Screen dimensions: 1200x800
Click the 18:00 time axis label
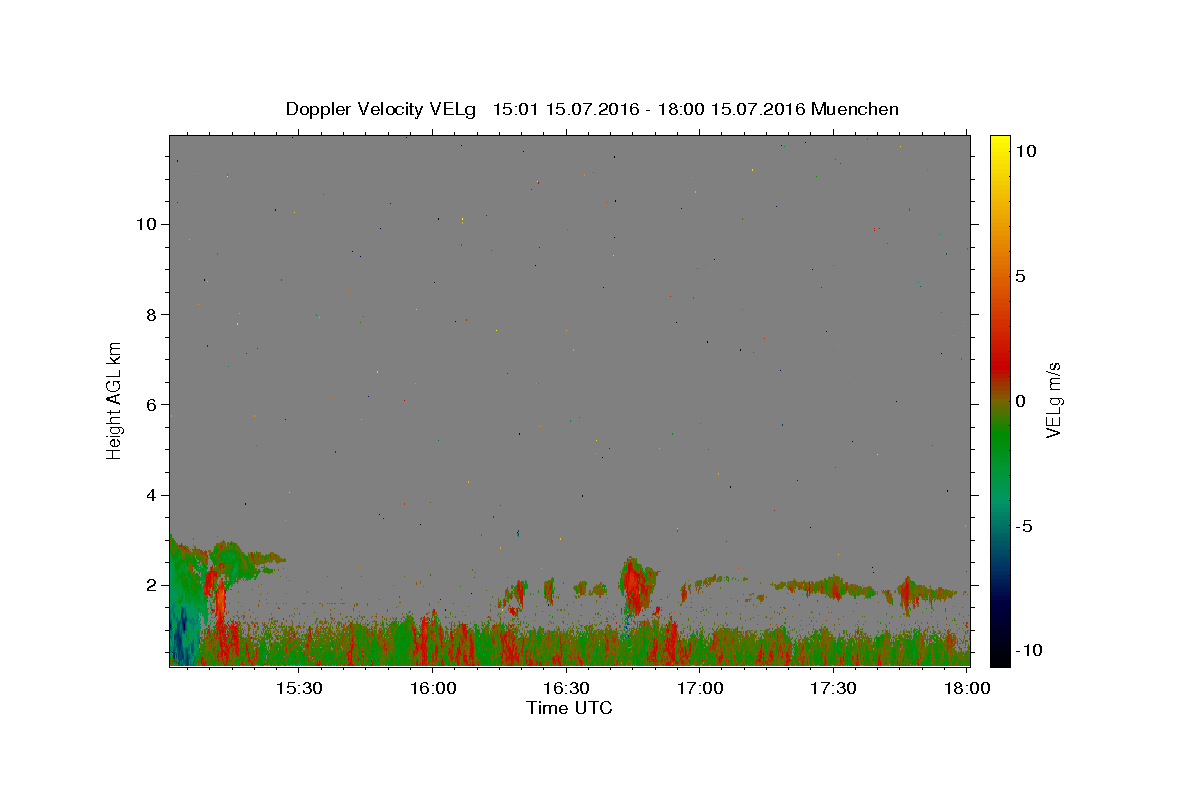968,688
